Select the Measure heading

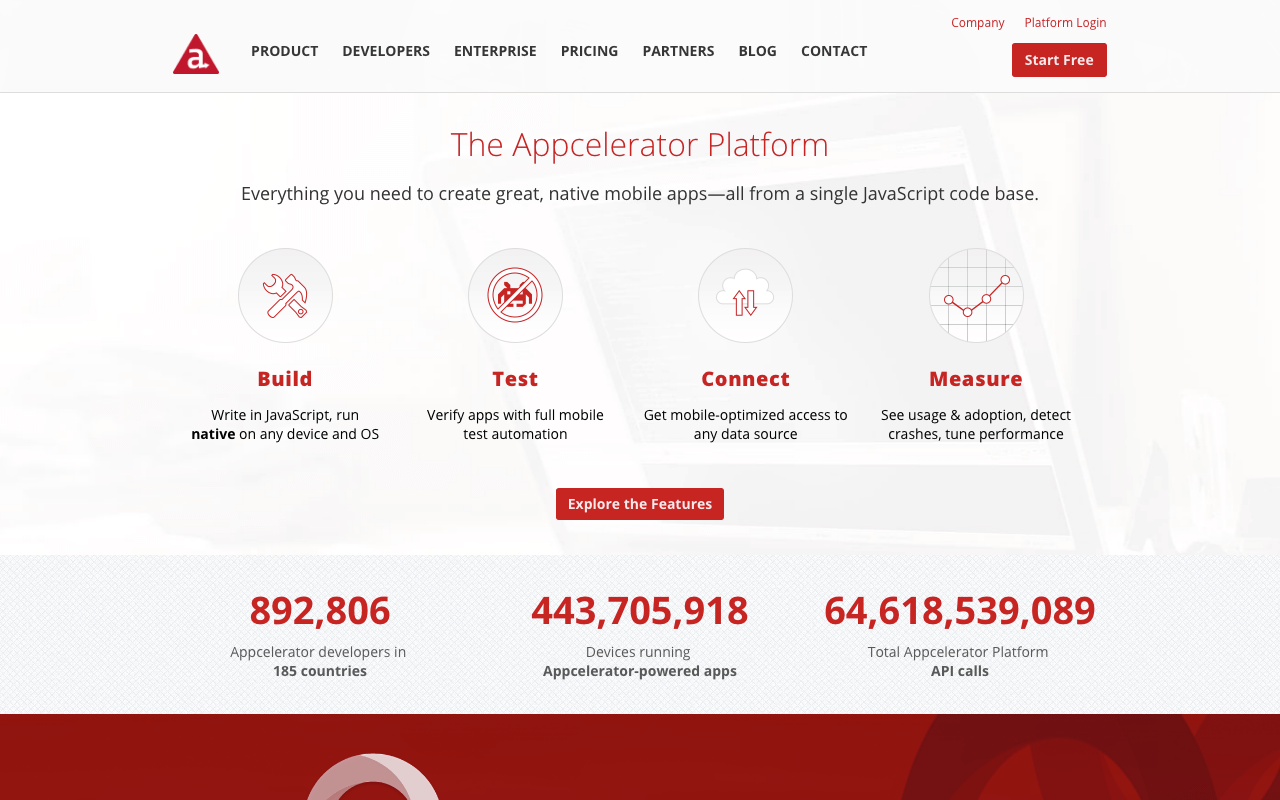coord(976,379)
